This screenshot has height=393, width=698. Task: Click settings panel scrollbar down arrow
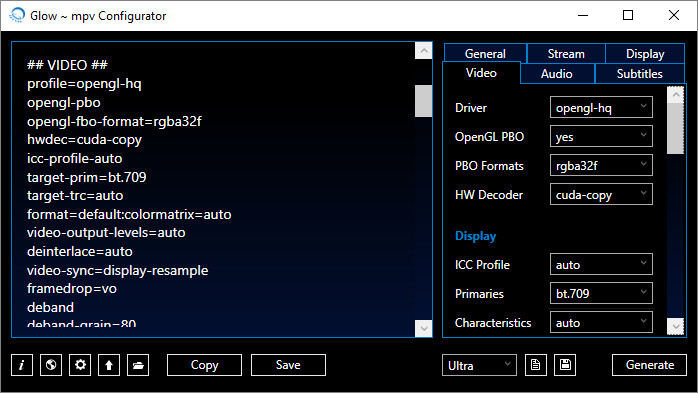pos(676,326)
